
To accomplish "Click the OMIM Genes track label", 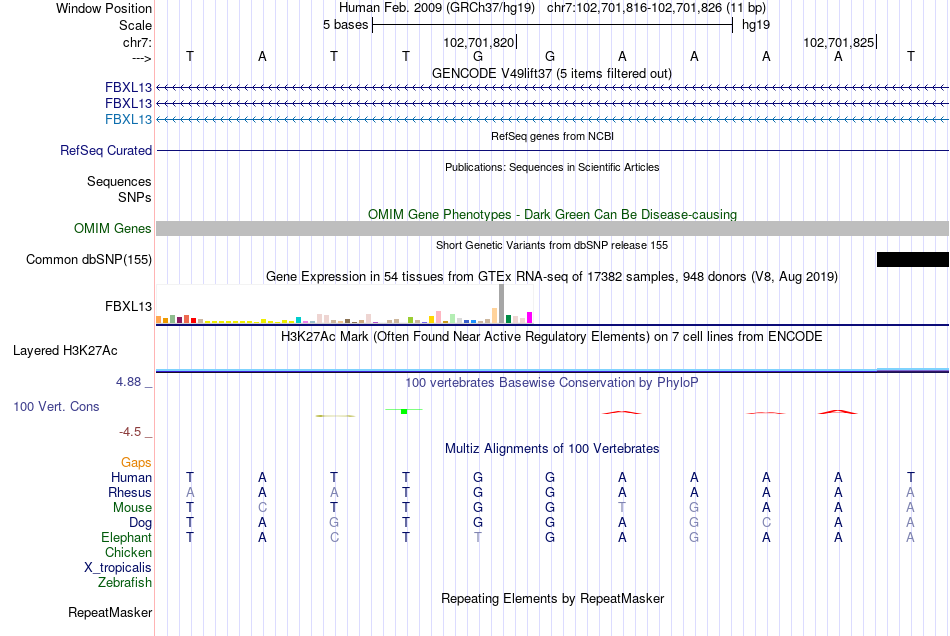I will 112,228.
